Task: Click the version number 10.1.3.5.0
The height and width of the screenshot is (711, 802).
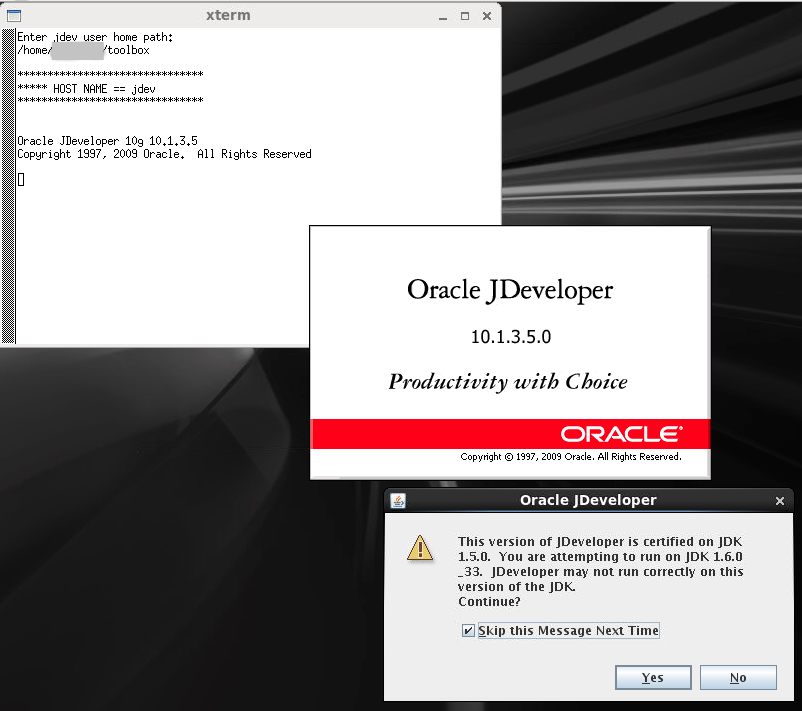Action: point(511,337)
